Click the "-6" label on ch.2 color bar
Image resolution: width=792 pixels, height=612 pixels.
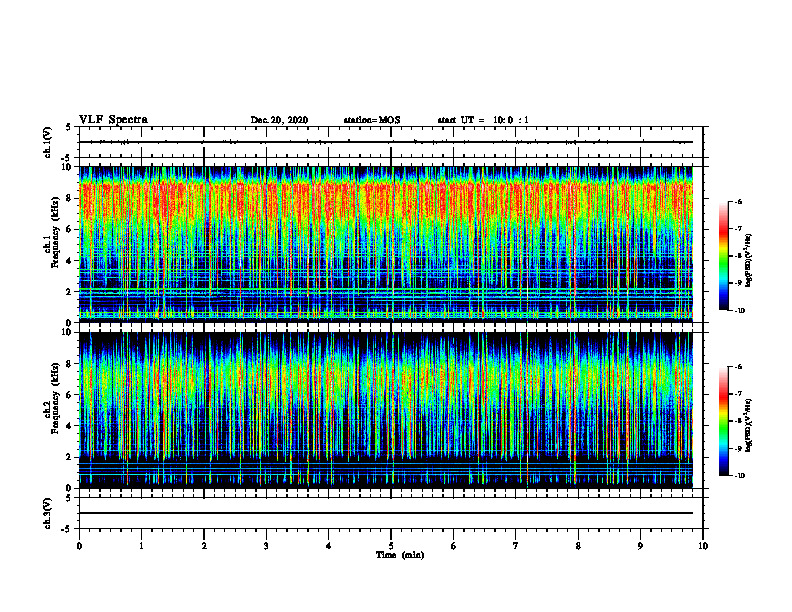pos(738,367)
